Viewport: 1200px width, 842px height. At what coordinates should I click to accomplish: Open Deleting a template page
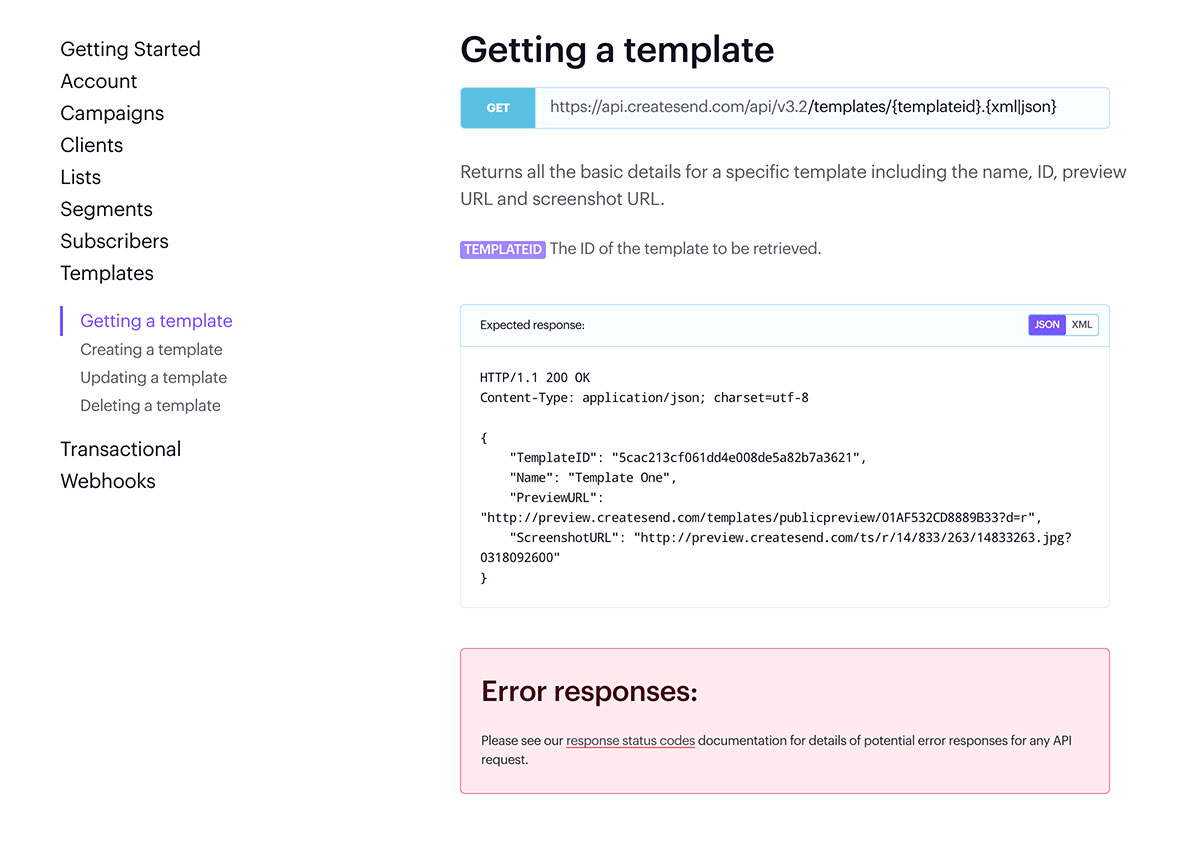(x=150, y=405)
